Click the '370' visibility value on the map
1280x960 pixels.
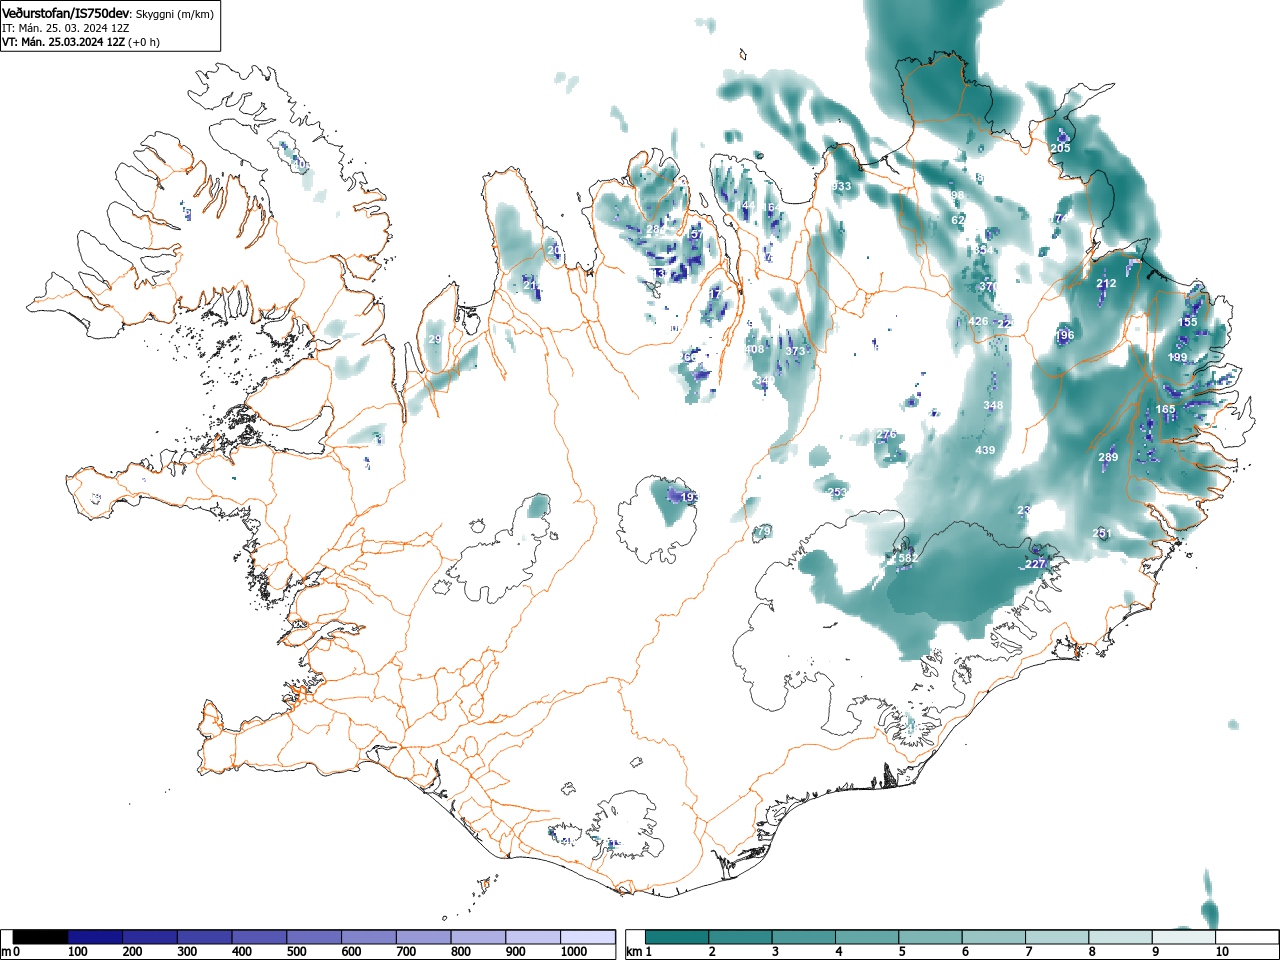(x=988, y=287)
